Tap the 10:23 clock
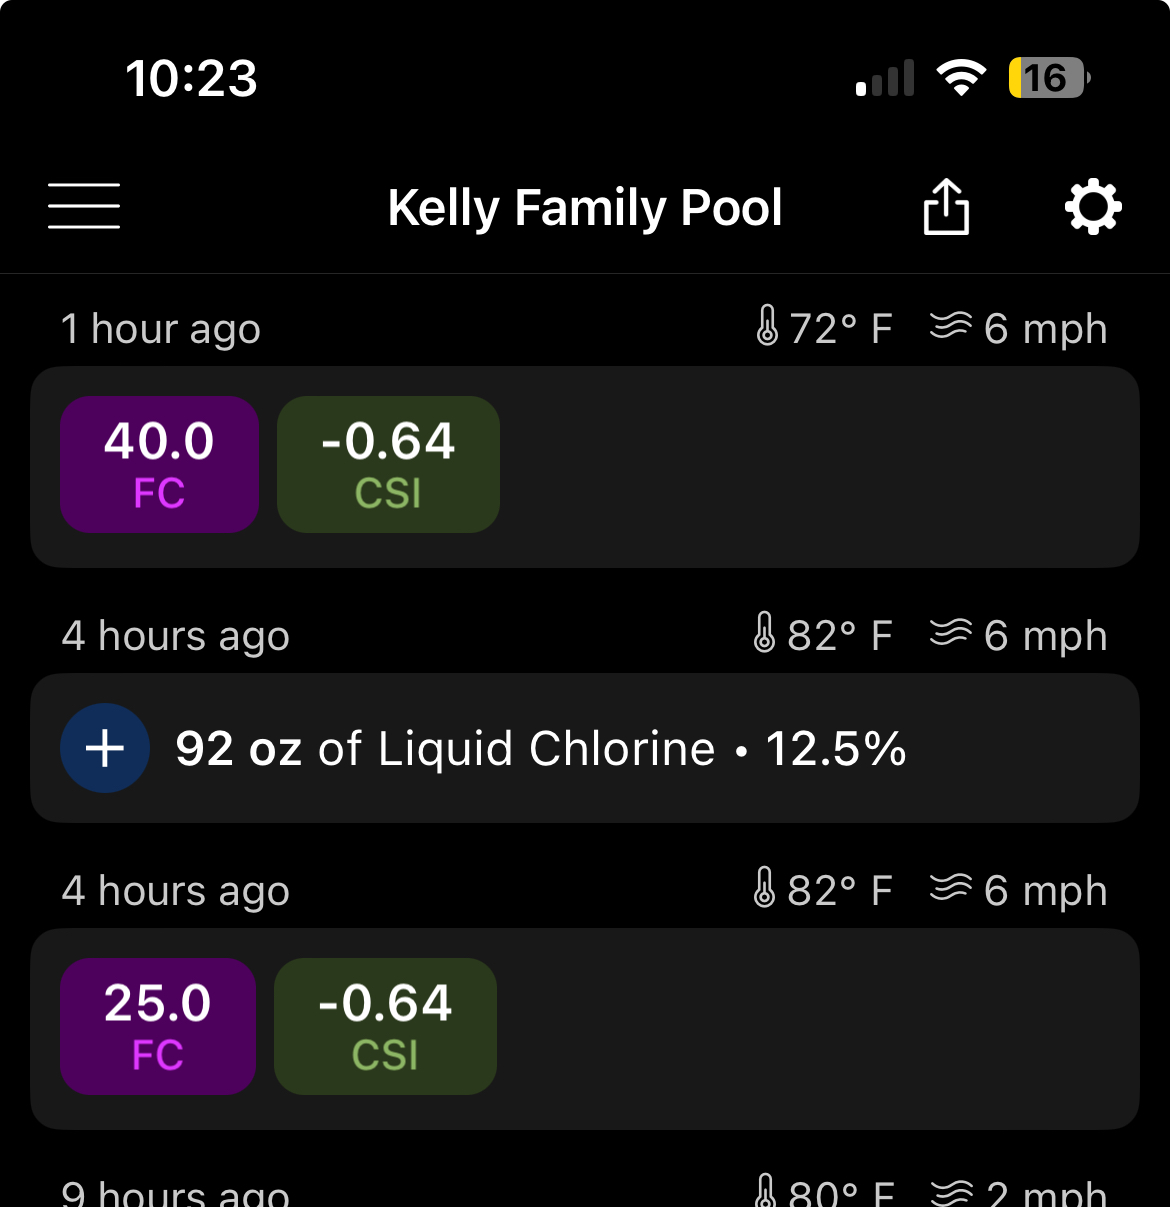The height and width of the screenshot is (1207, 1170). [191, 78]
